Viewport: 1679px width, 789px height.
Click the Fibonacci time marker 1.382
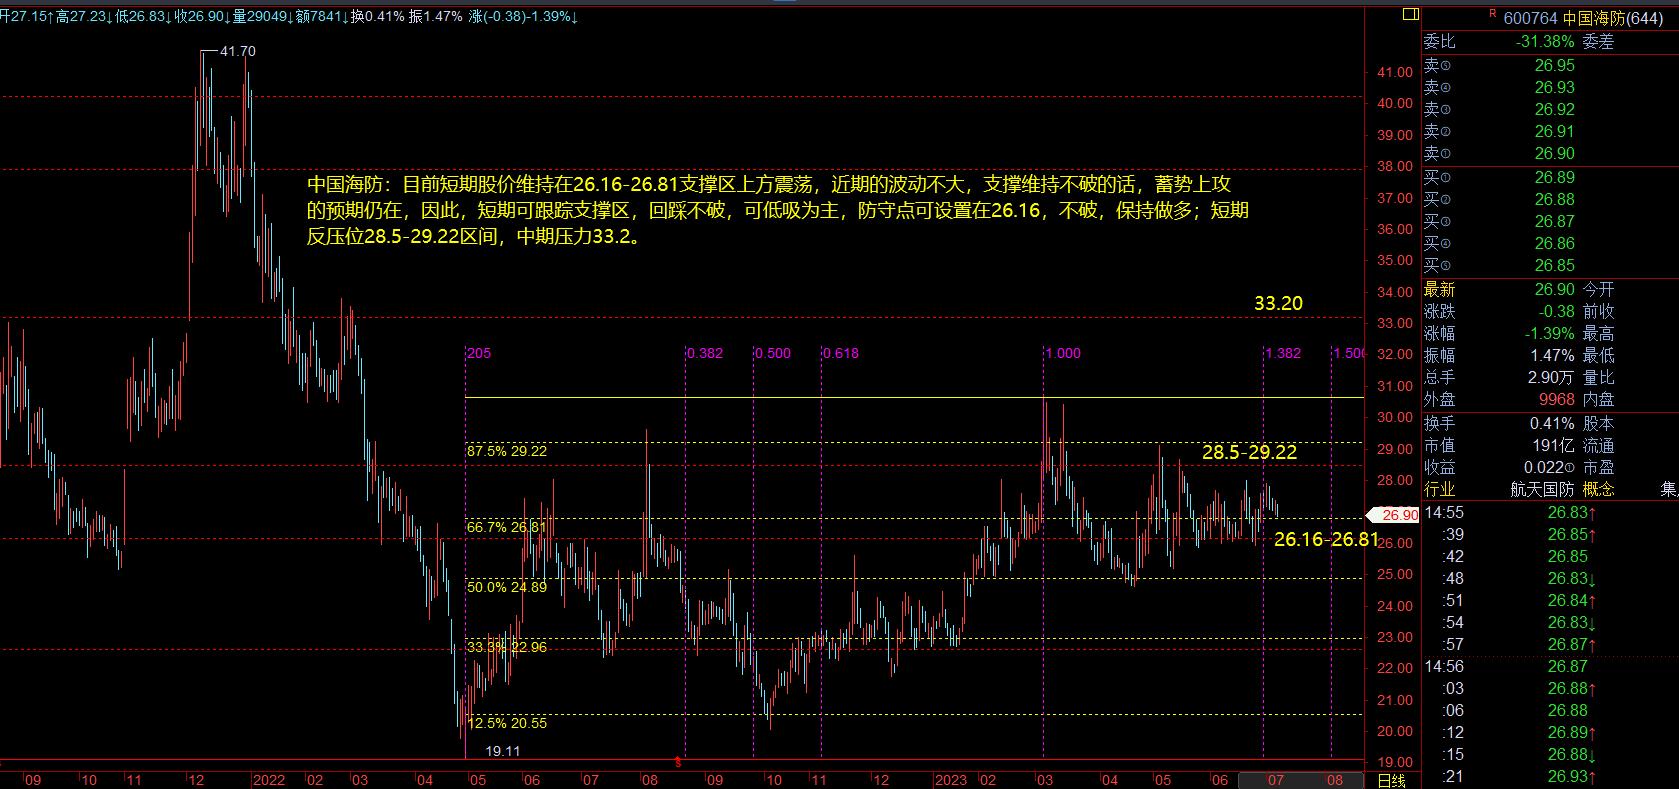(x=1283, y=353)
